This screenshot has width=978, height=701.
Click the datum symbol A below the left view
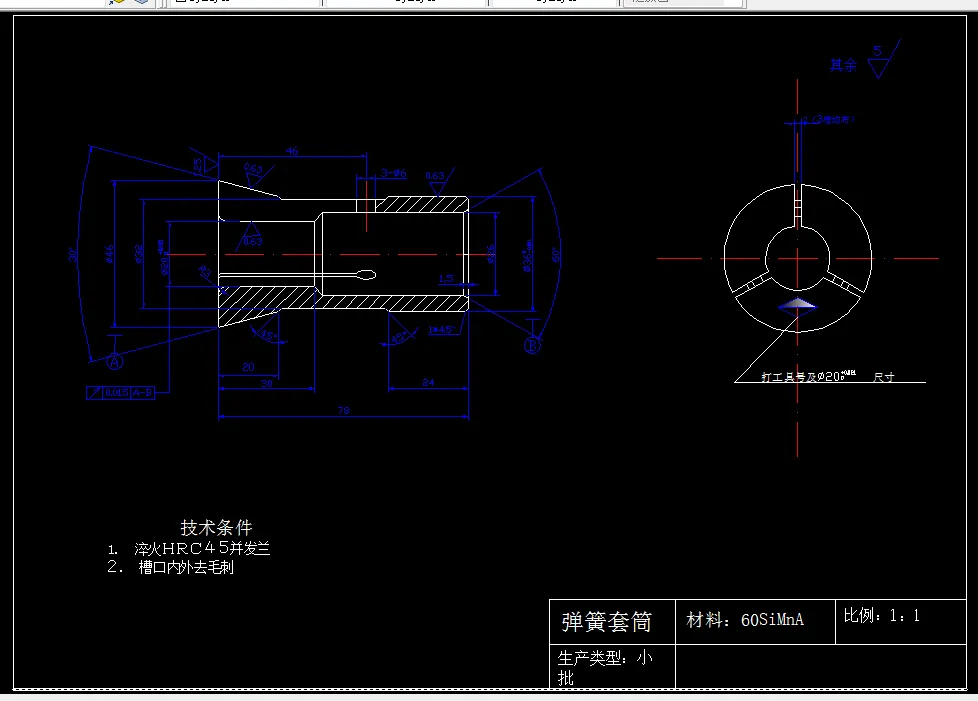tap(114, 361)
